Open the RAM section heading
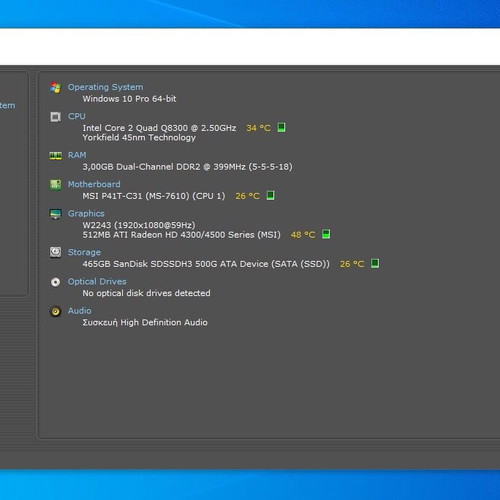 [77, 155]
